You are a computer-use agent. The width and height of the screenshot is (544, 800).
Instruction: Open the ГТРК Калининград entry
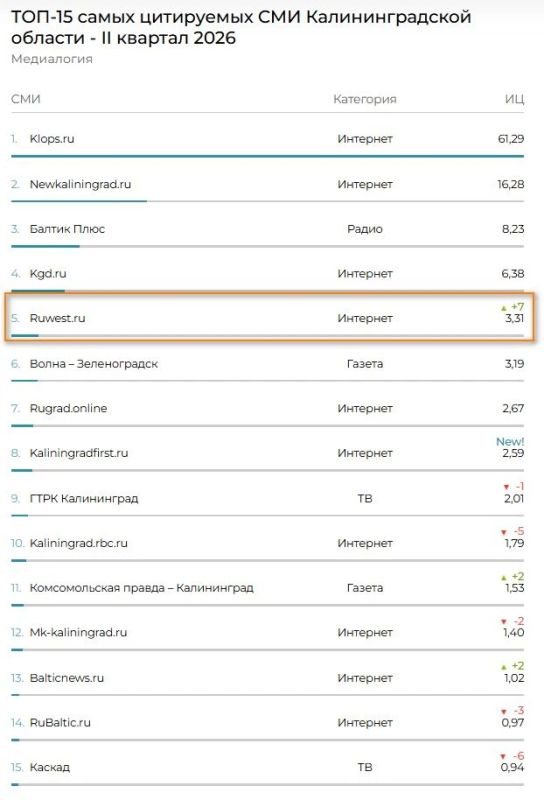pyautogui.click(x=84, y=498)
